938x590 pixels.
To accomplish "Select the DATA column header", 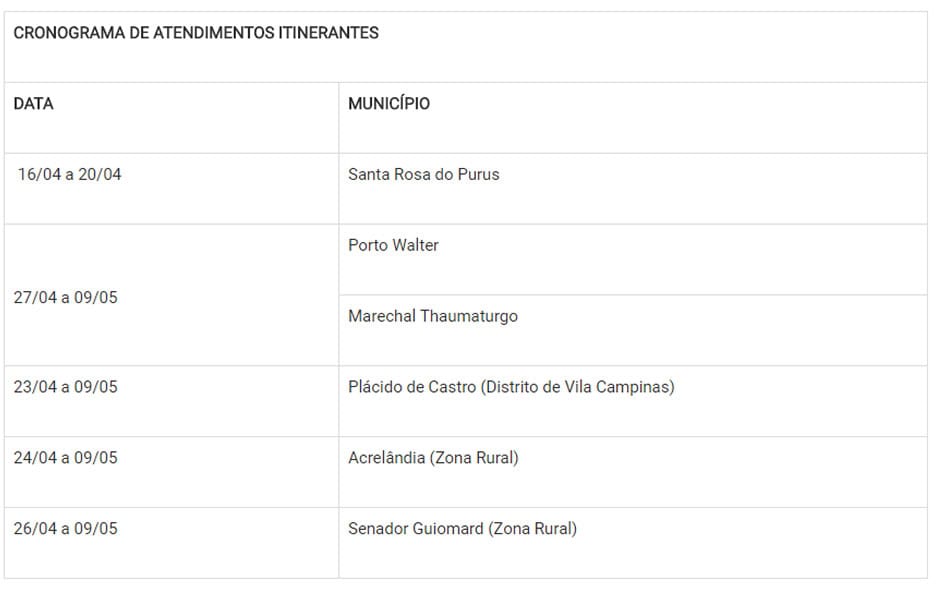I will tap(34, 104).
